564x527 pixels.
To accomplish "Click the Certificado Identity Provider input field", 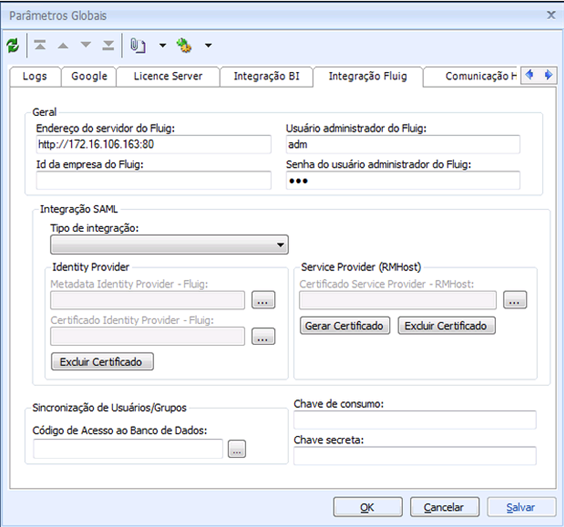I will pyautogui.click(x=147, y=336).
